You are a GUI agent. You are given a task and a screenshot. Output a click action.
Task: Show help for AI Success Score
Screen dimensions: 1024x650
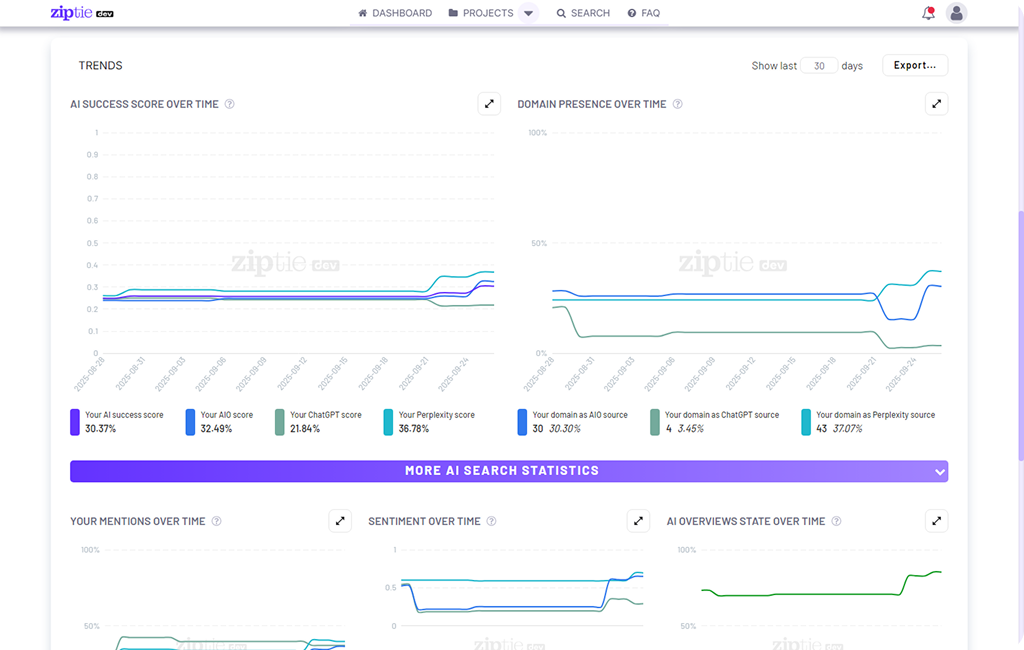230,104
